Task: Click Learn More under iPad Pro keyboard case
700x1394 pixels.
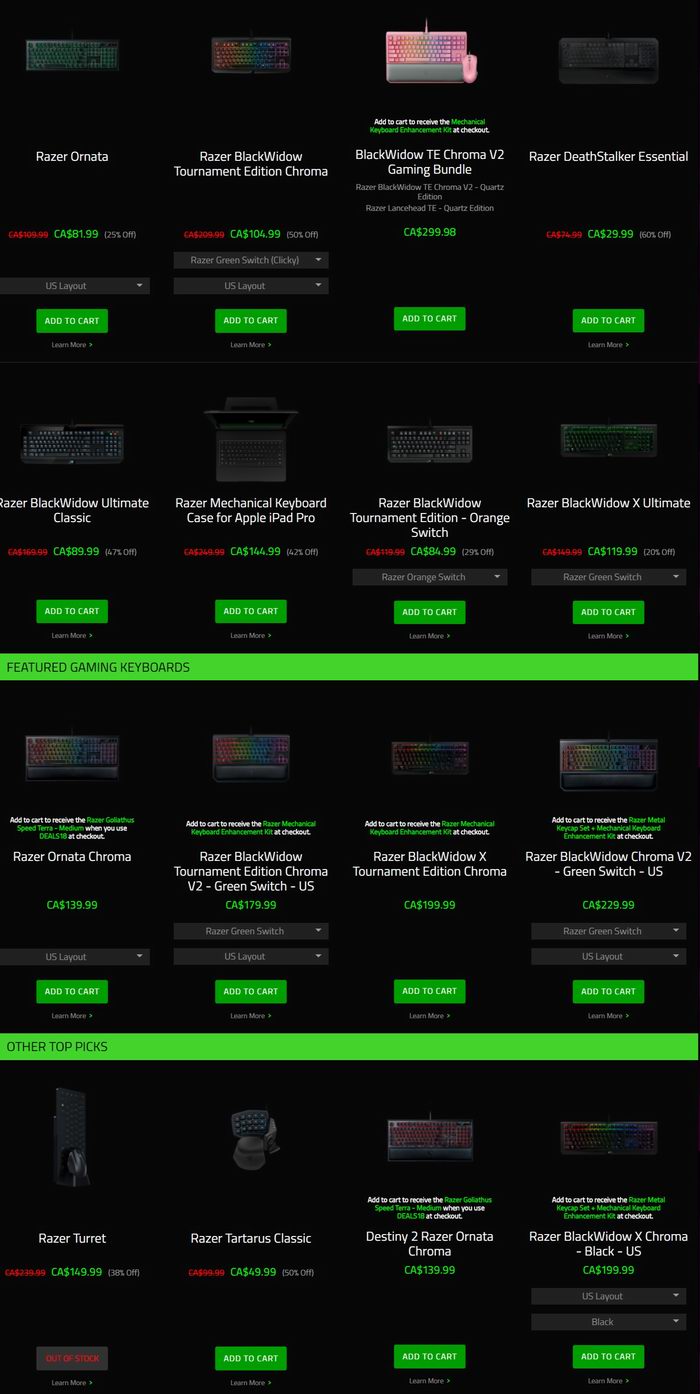Action: click(x=251, y=635)
